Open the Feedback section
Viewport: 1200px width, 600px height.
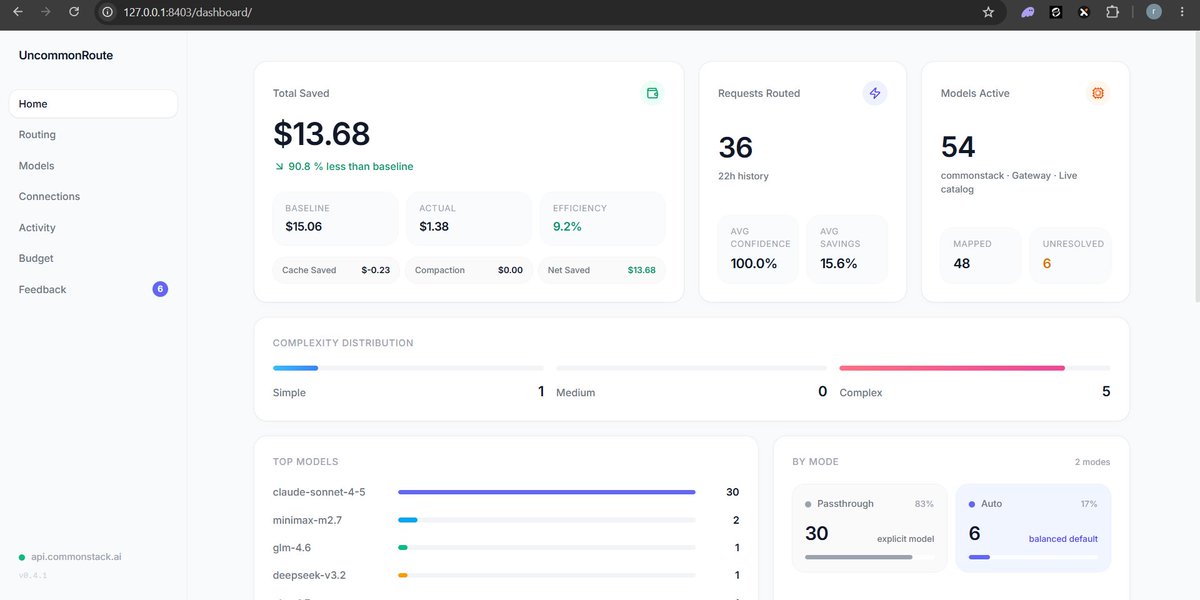pos(93,289)
